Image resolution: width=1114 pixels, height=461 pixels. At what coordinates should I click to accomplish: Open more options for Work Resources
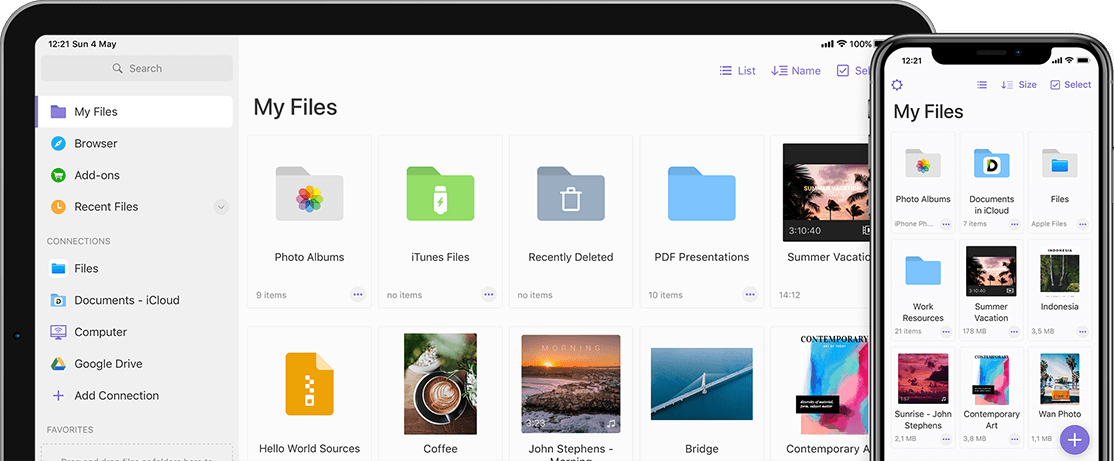click(946, 332)
